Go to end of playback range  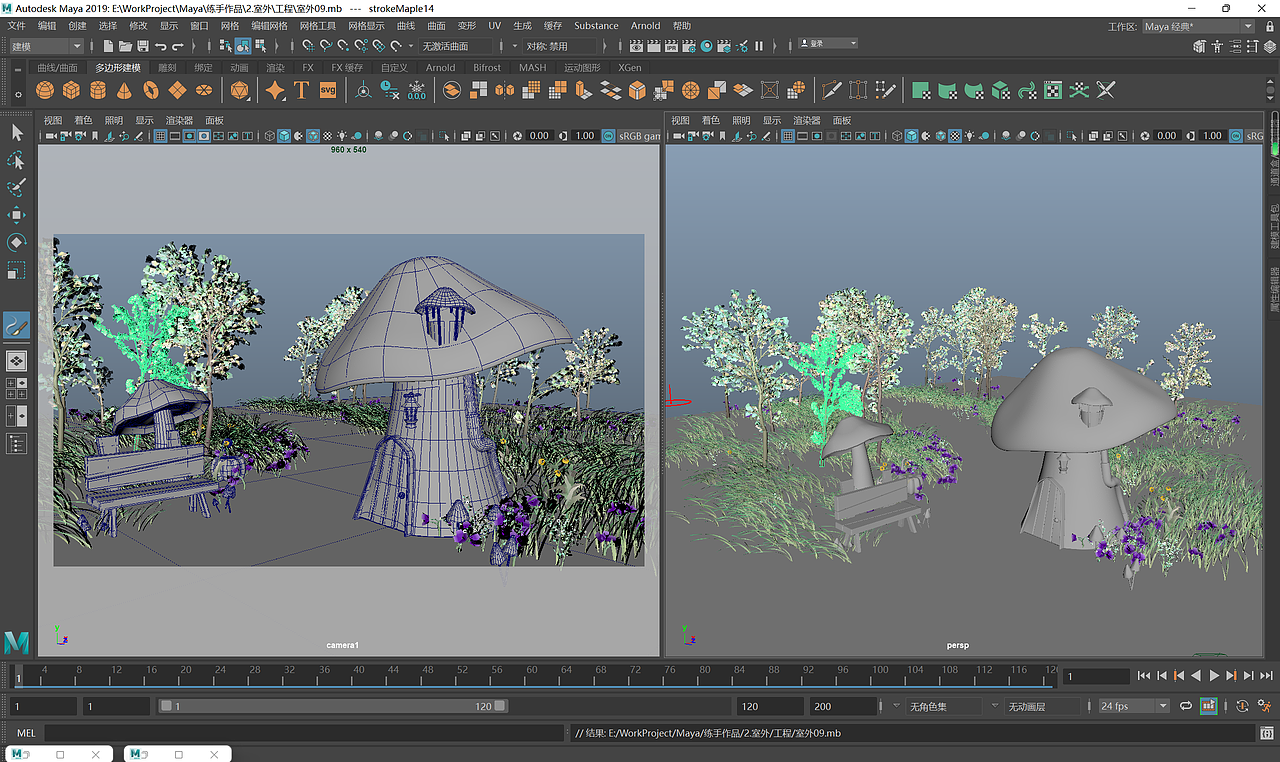click(1266, 676)
